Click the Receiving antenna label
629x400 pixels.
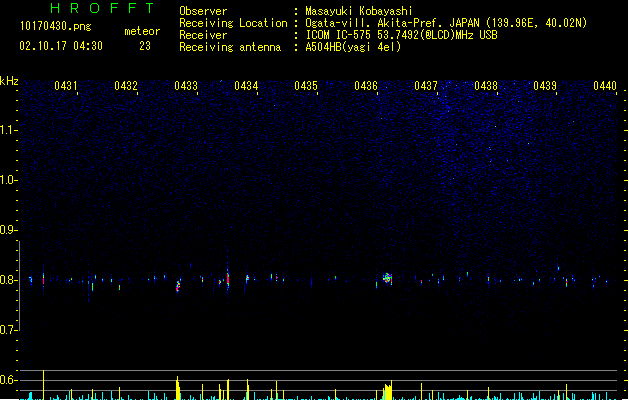(230, 47)
